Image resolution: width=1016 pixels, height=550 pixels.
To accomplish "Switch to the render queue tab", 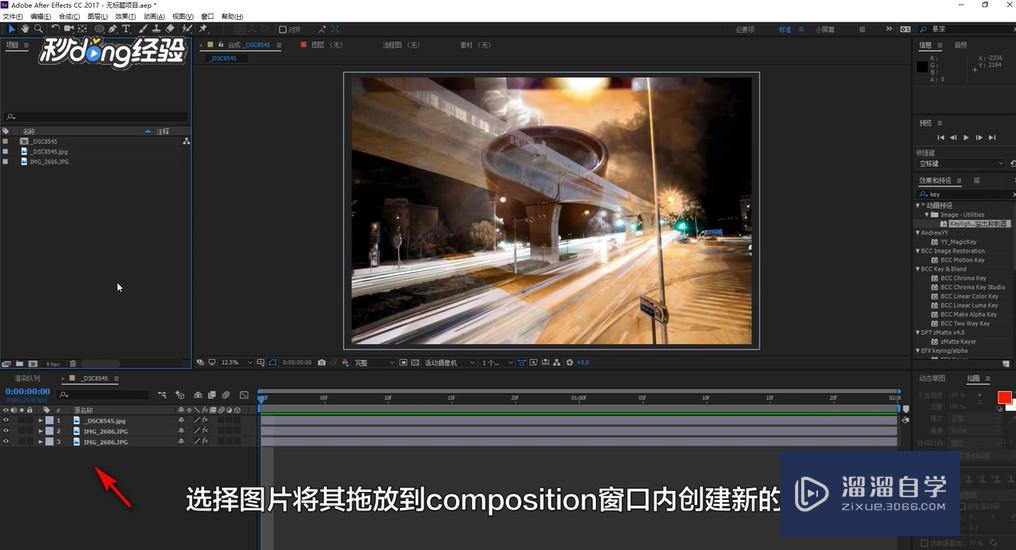I will click(x=28, y=378).
